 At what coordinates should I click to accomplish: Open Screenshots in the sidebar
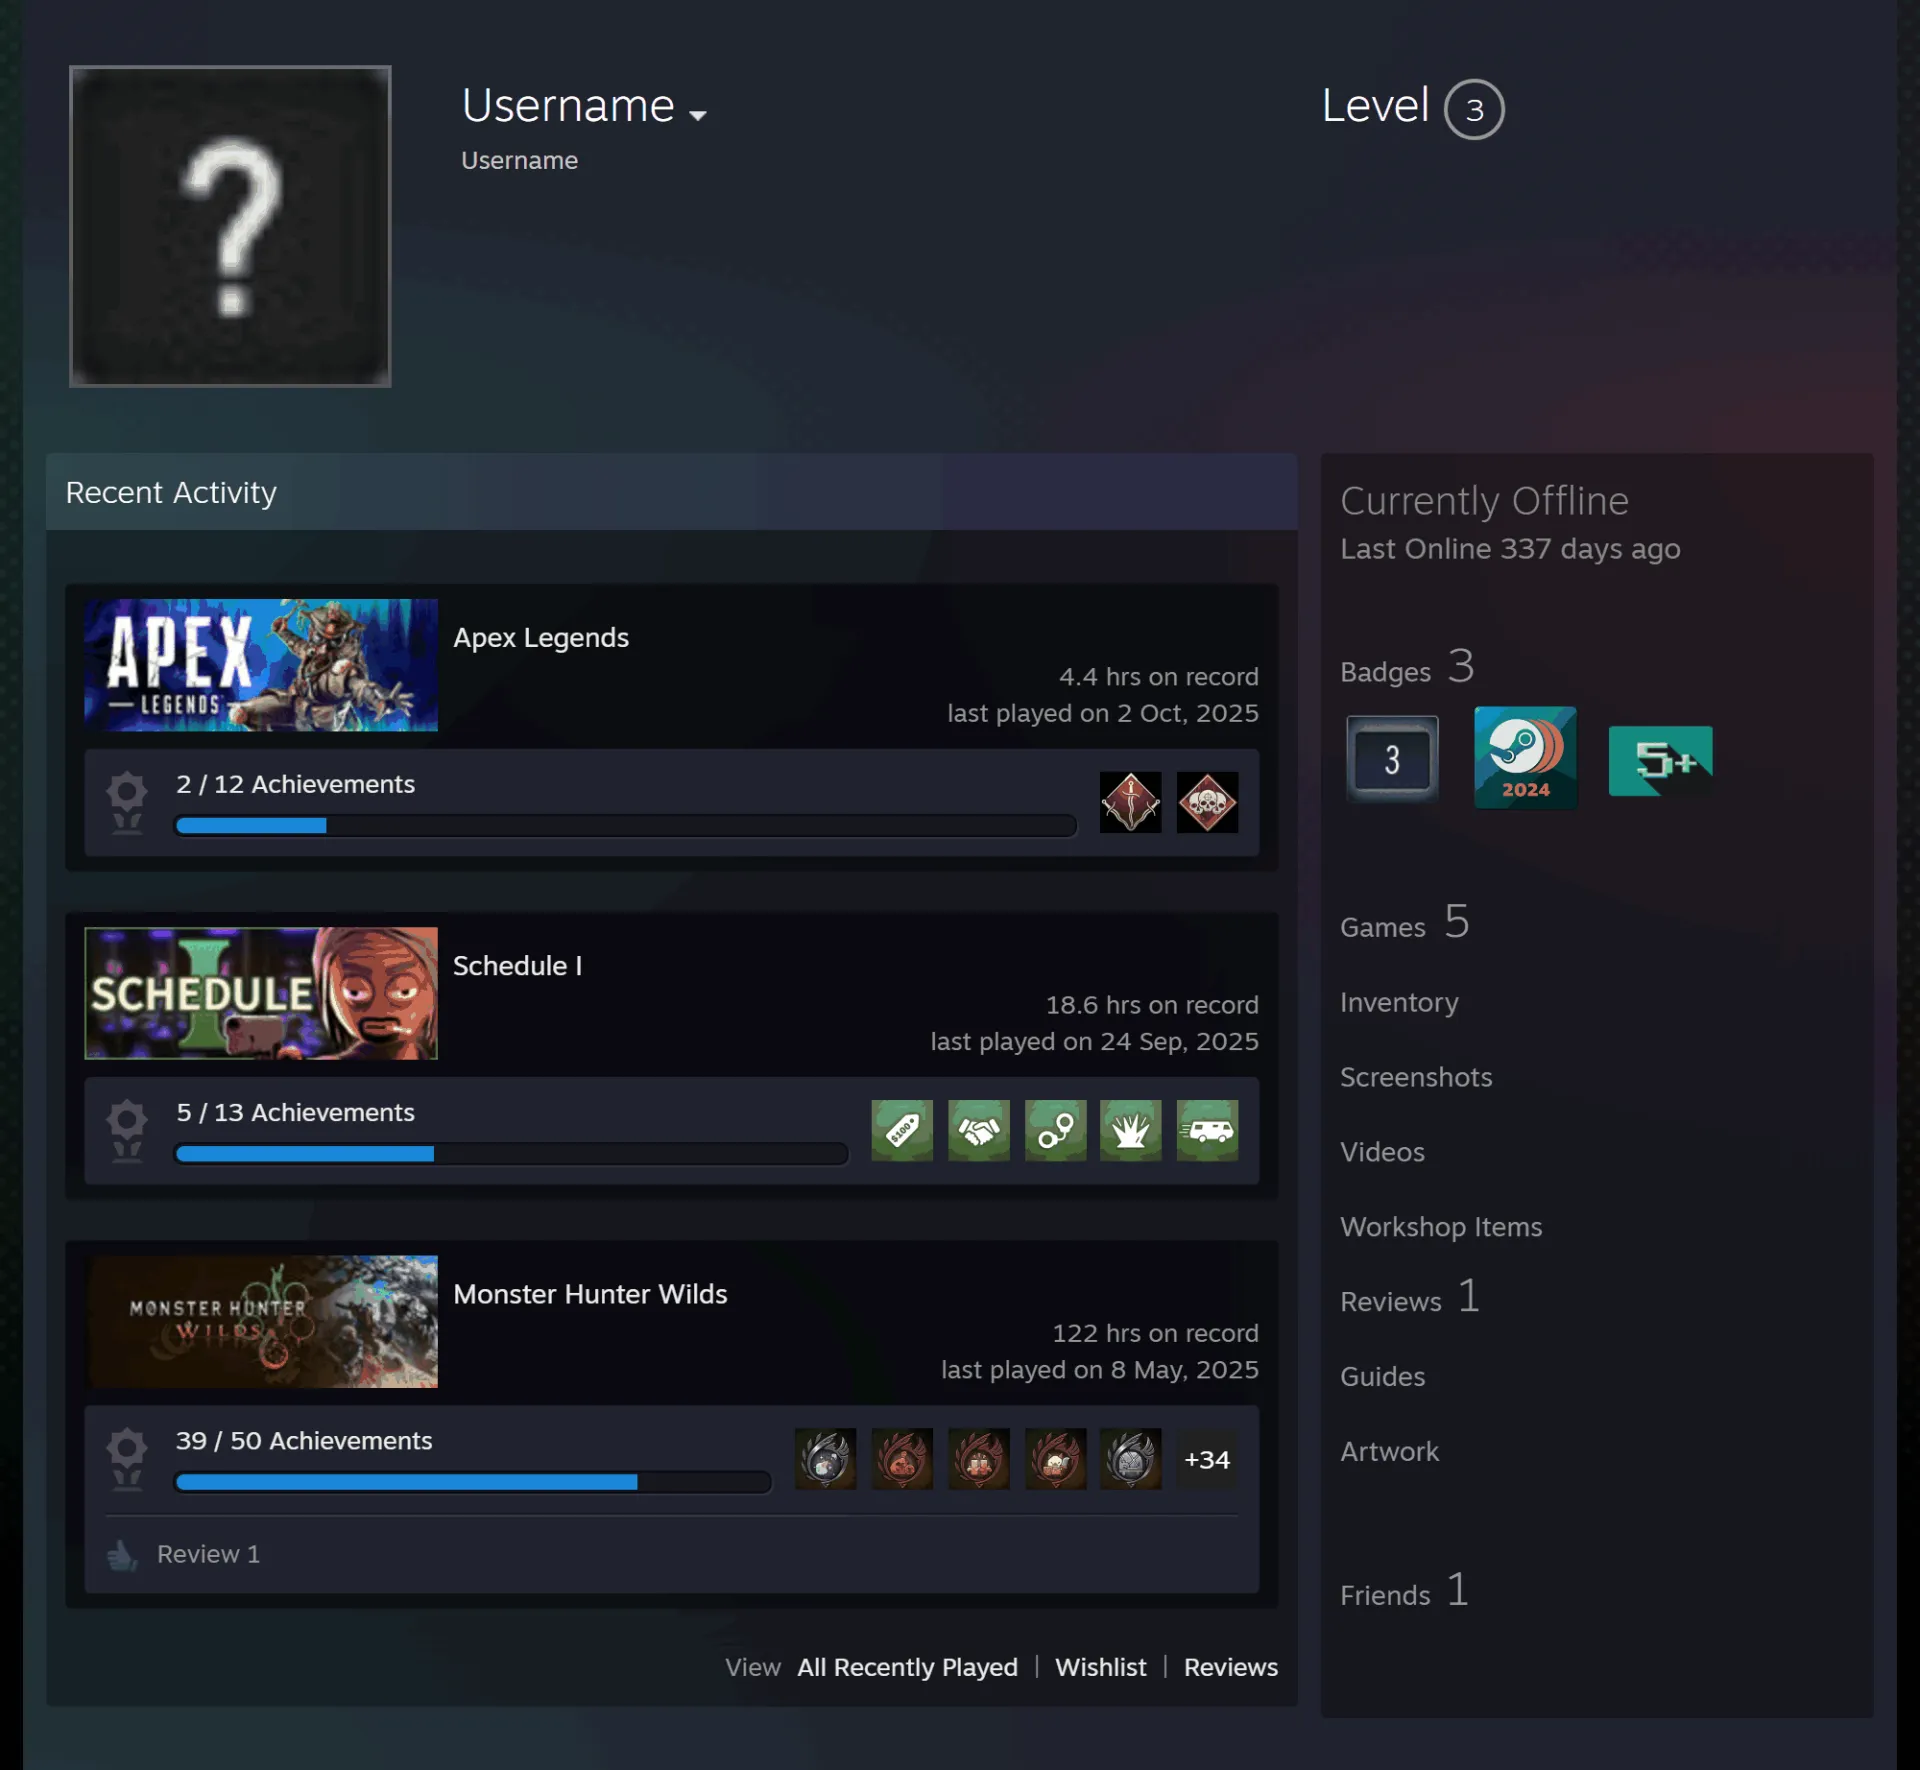[x=1416, y=1077]
